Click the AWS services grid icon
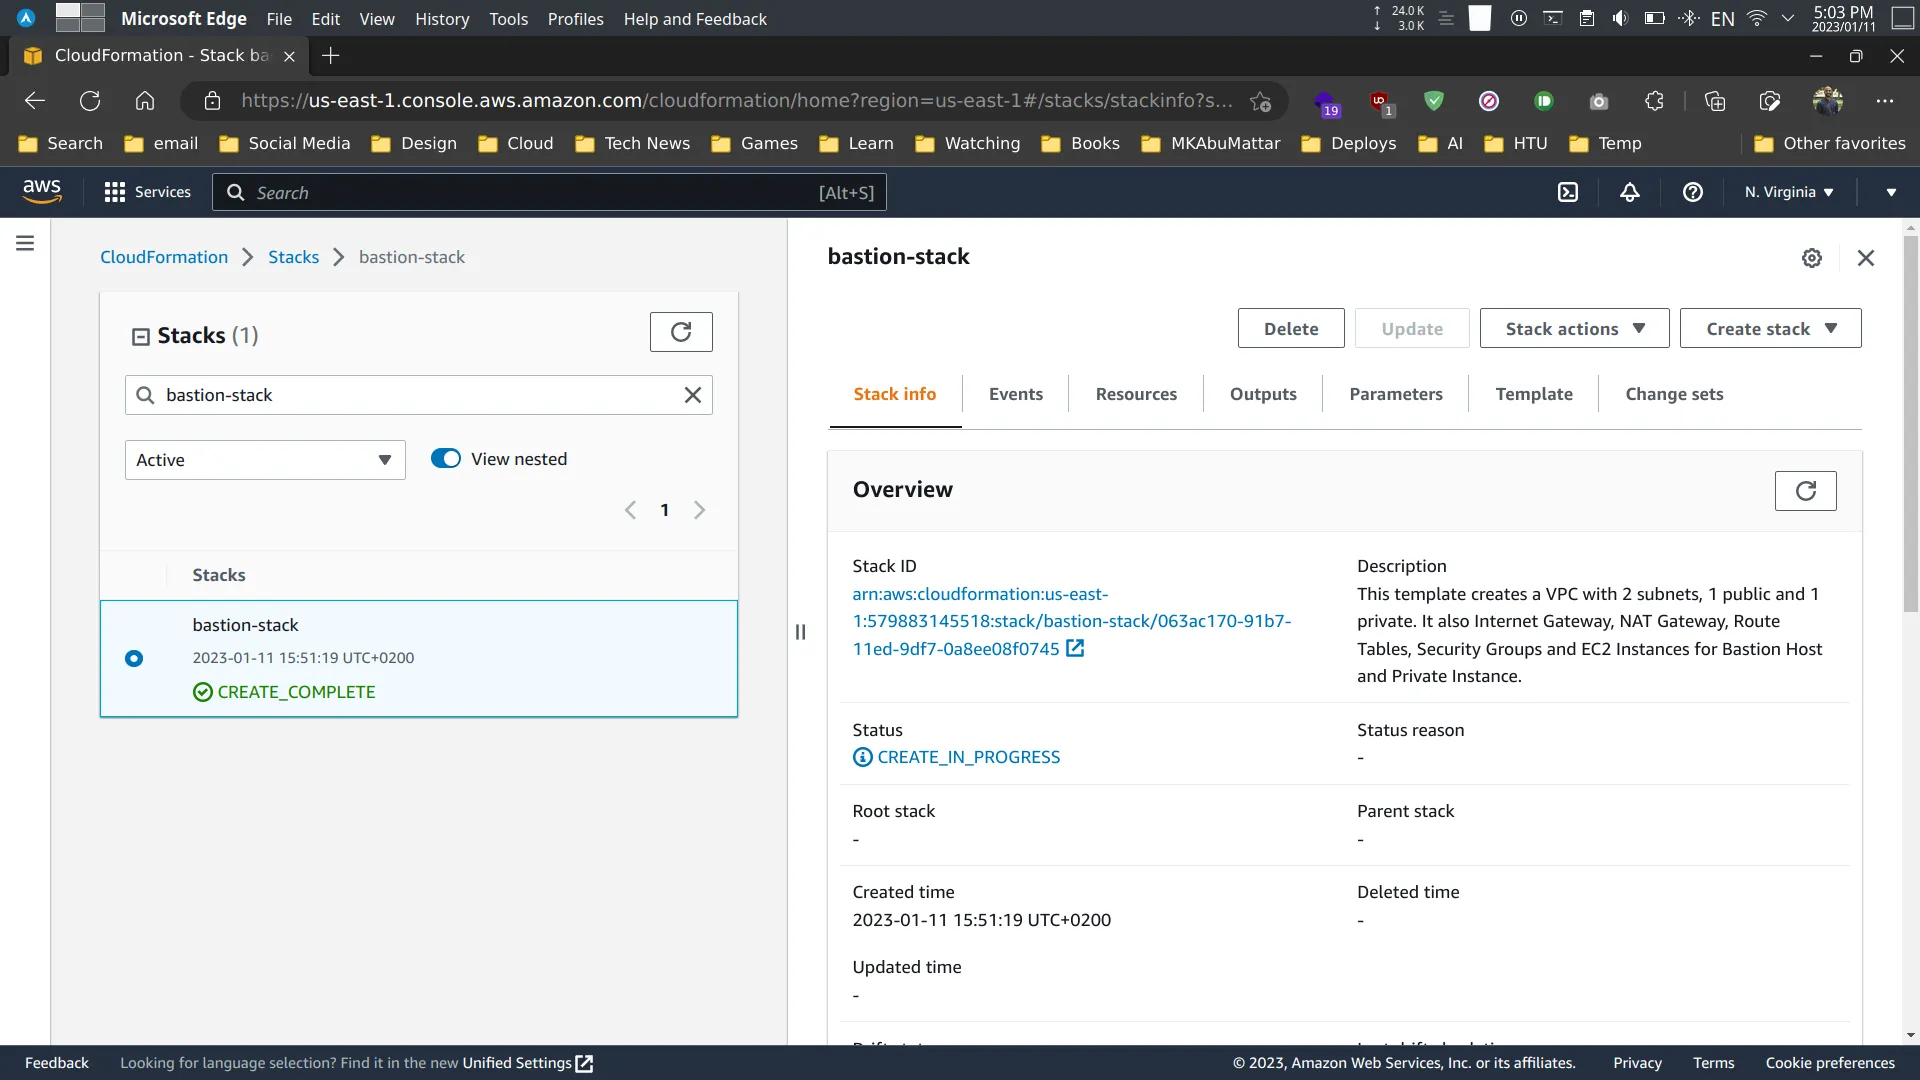The image size is (1920, 1080). click(115, 191)
